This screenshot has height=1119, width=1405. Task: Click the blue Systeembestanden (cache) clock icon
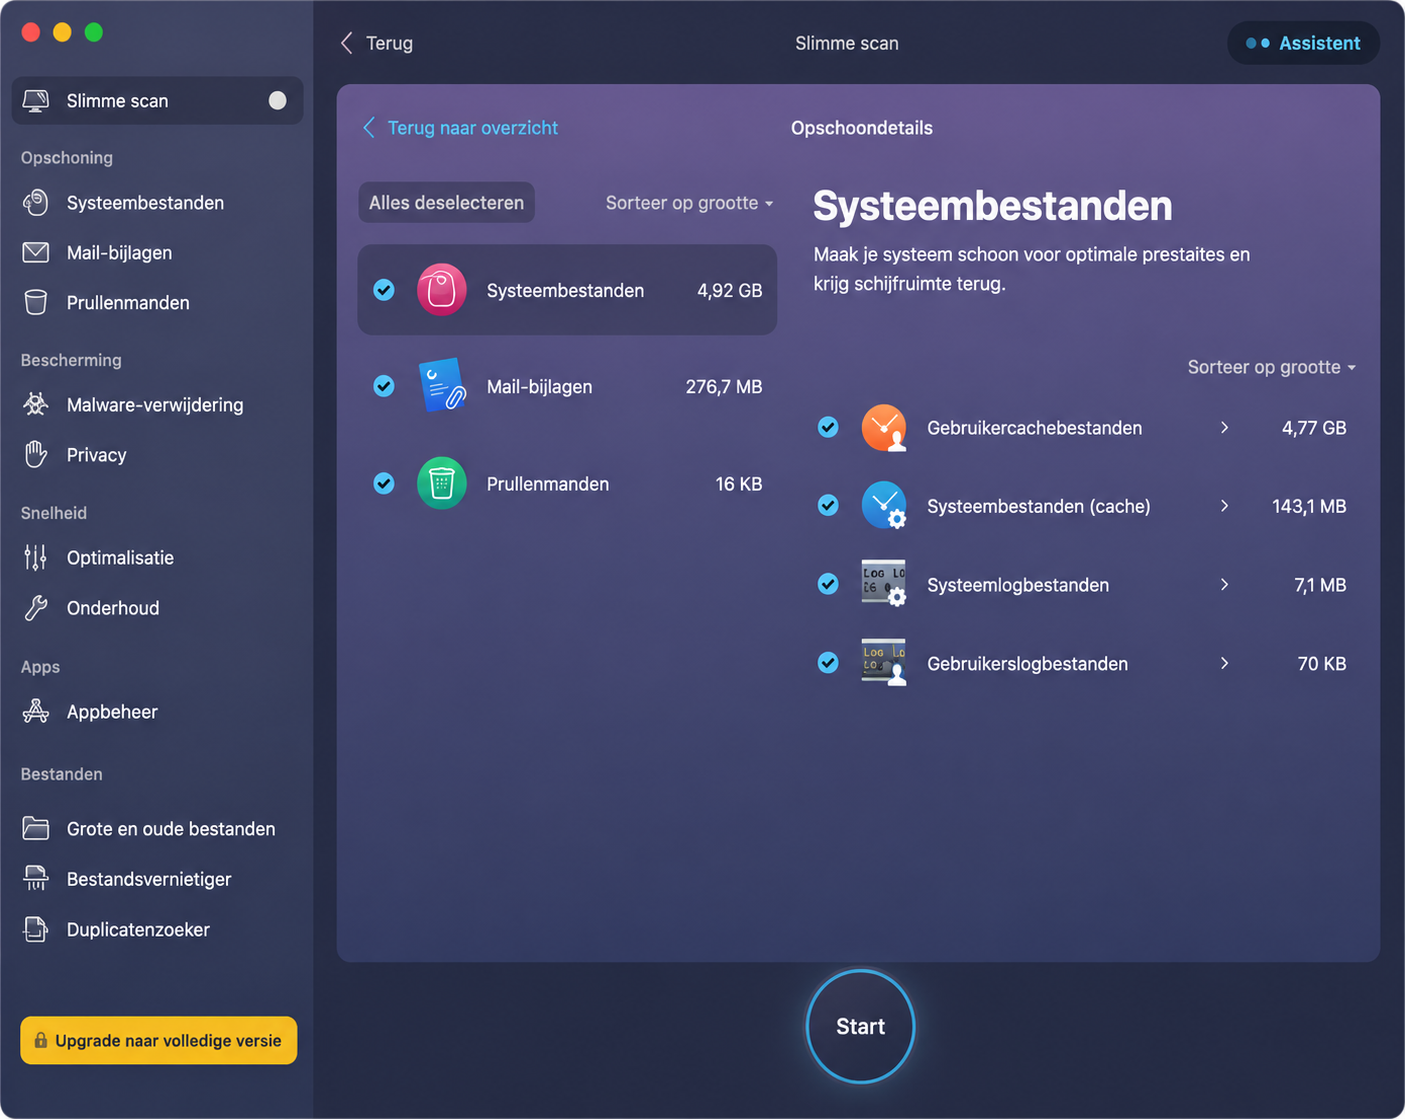click(884, 506)
